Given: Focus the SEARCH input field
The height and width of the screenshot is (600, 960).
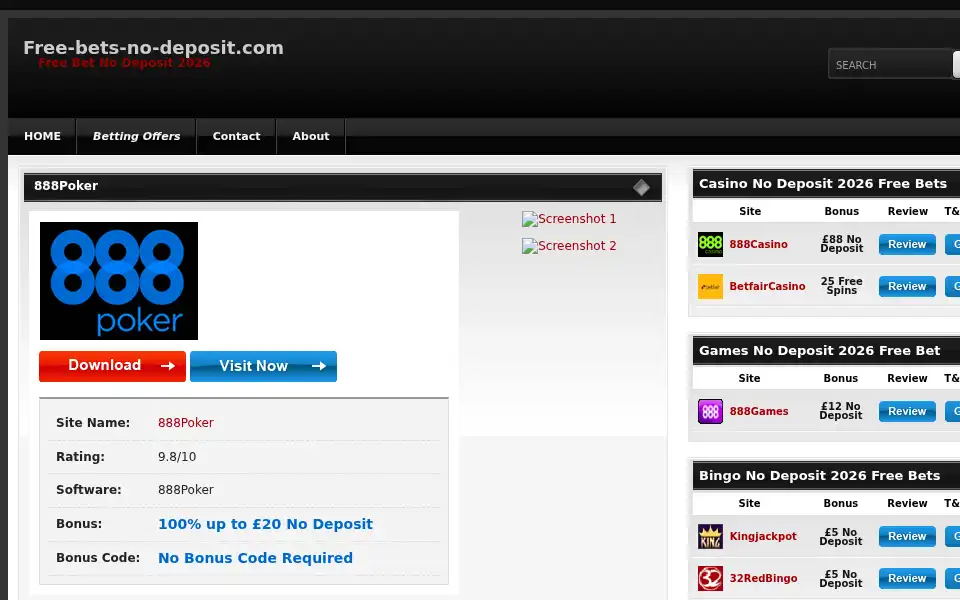Looking at the screenshot, I should coord(891,64).
